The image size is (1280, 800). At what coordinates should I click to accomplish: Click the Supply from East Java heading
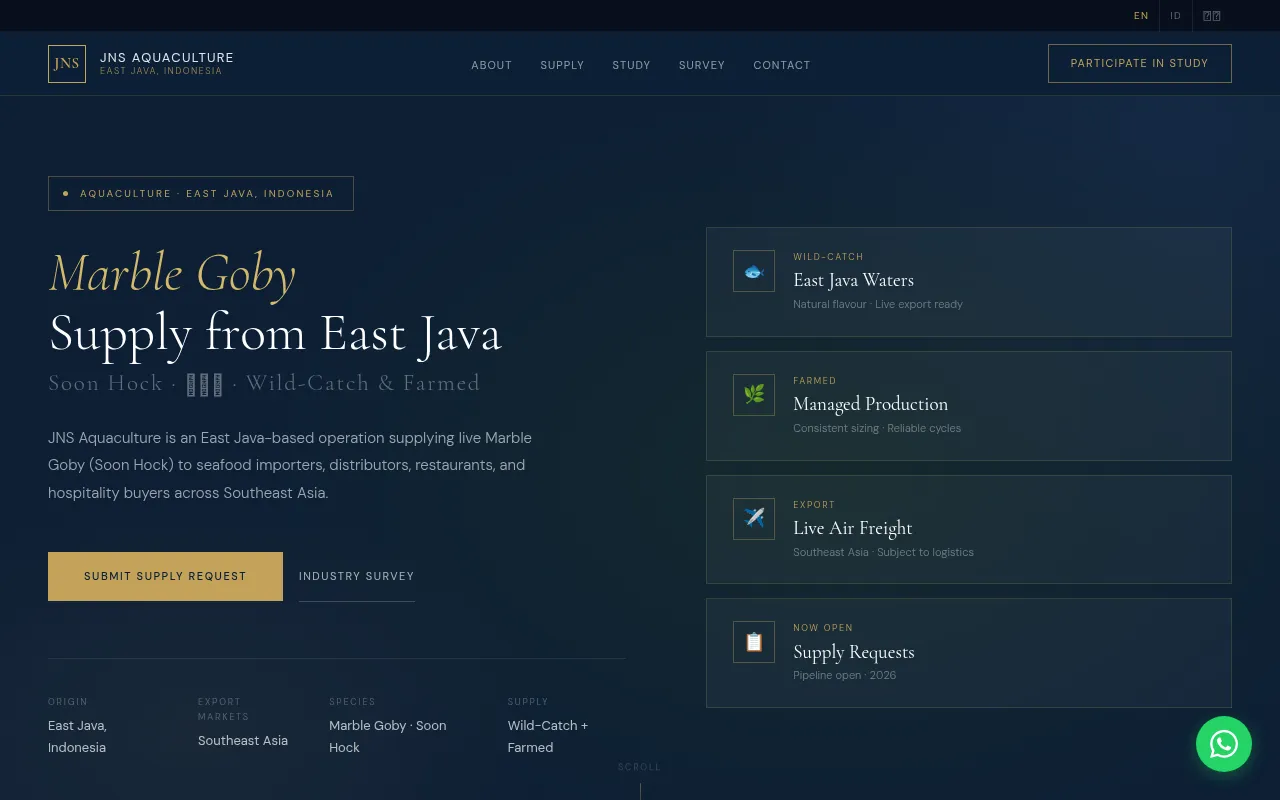click(x=275, y=334)
